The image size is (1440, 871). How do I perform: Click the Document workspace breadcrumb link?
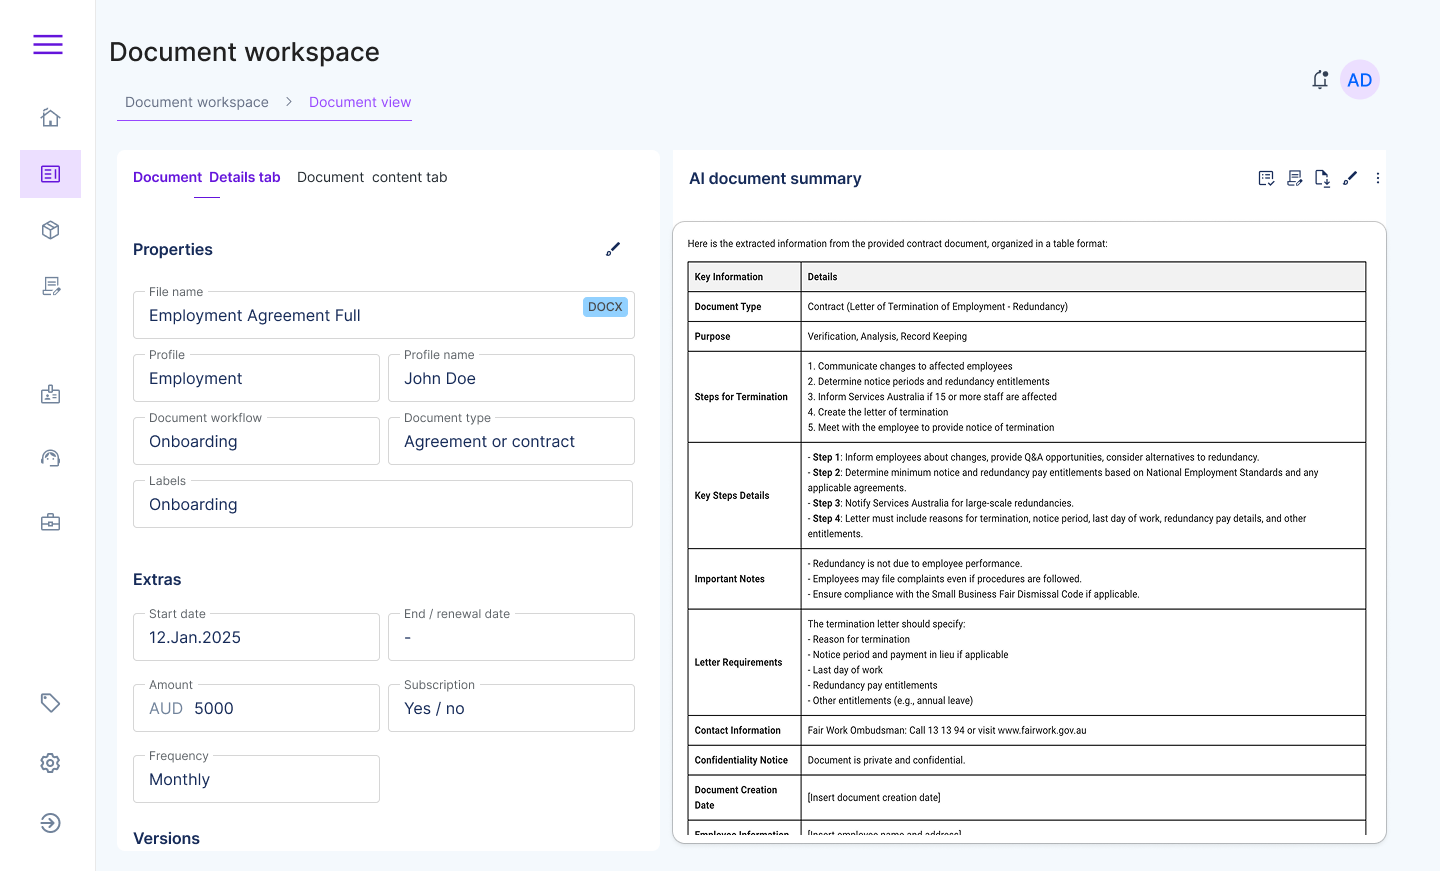click(x=196, y=101)
